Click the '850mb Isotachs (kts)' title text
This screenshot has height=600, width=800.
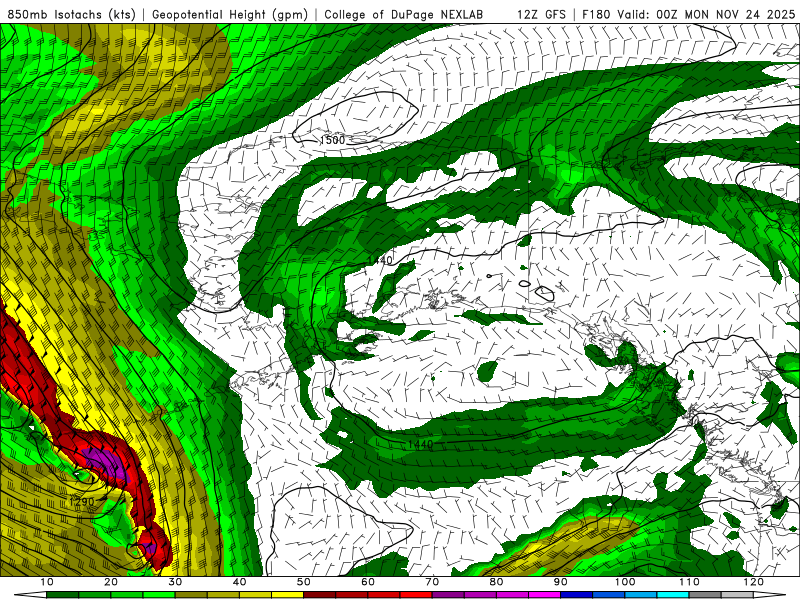coord(71,14)
